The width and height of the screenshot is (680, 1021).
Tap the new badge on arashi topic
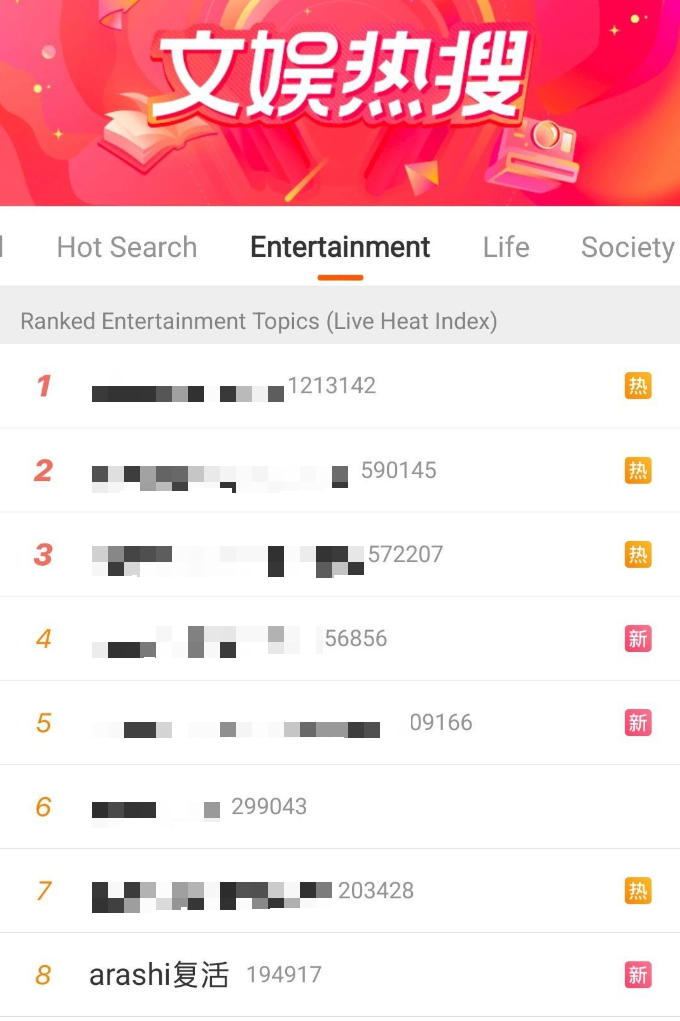638,975
